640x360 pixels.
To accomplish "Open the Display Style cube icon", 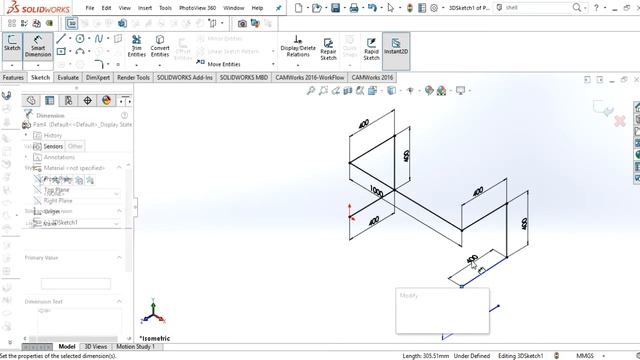I will click(391, 91).
